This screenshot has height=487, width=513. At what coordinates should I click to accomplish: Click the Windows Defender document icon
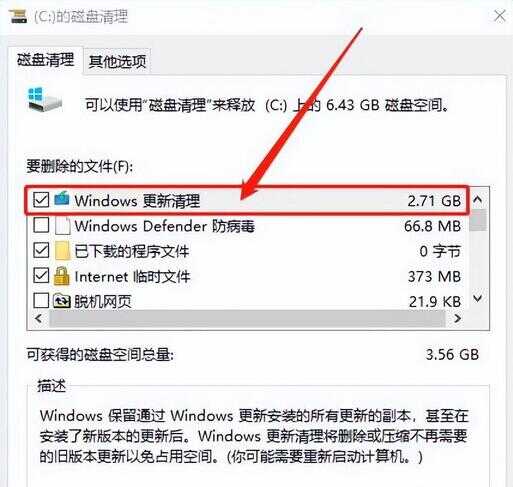click(x=62, y=226)
